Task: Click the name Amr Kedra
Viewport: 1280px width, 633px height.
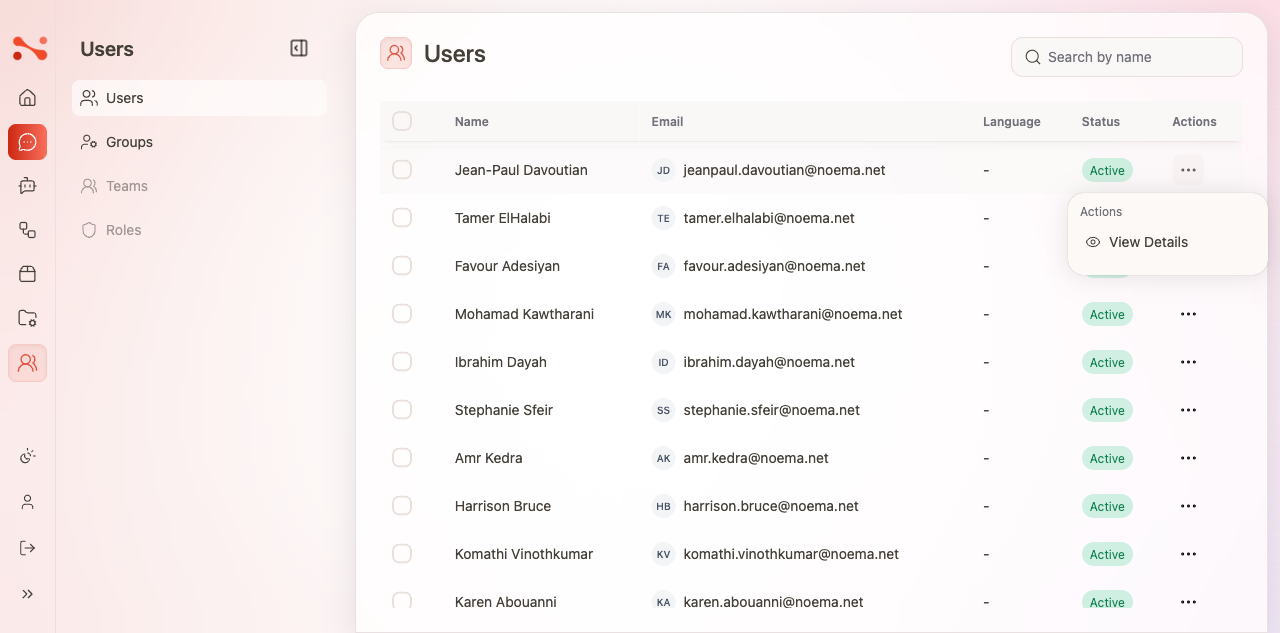Action: 489,458
